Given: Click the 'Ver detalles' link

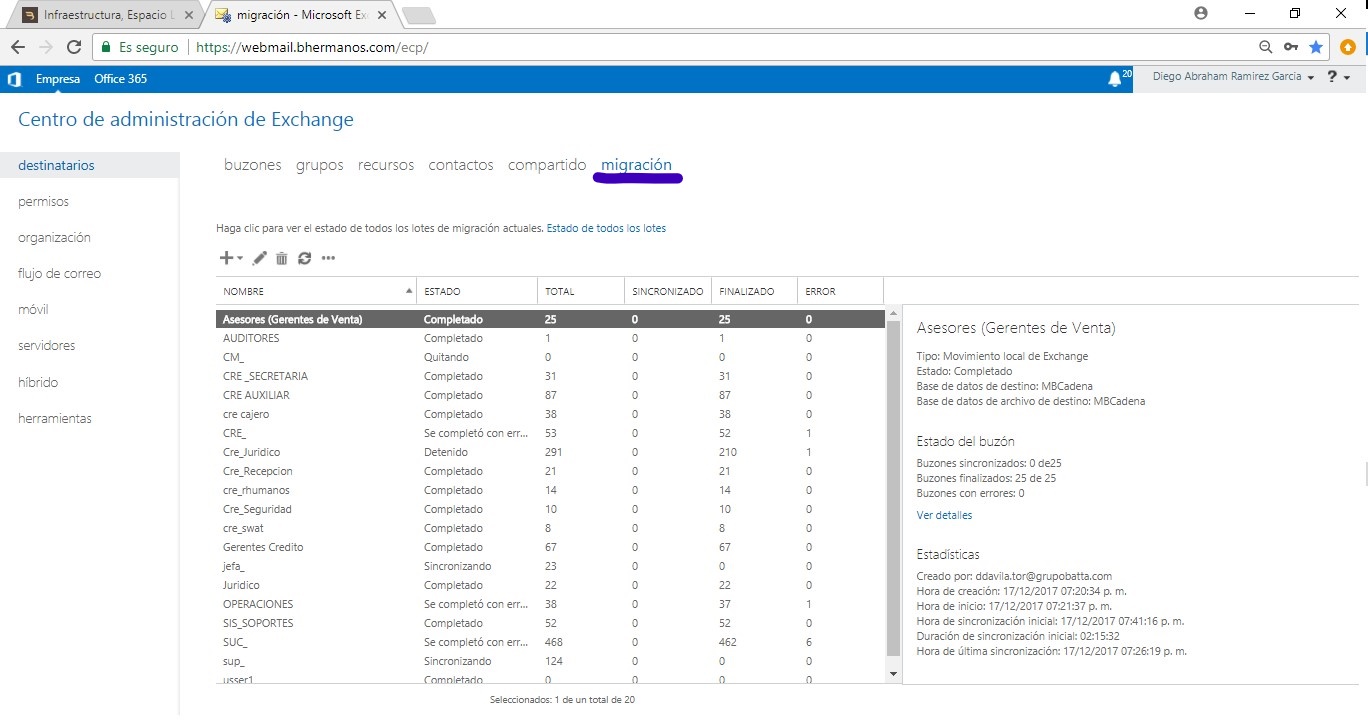Looking at the screenshot, I should click(944, 516).
